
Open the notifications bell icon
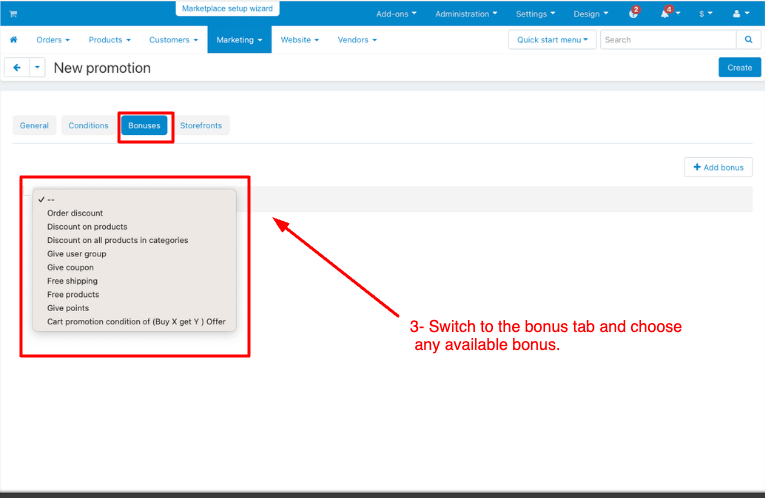coord(668,13)
